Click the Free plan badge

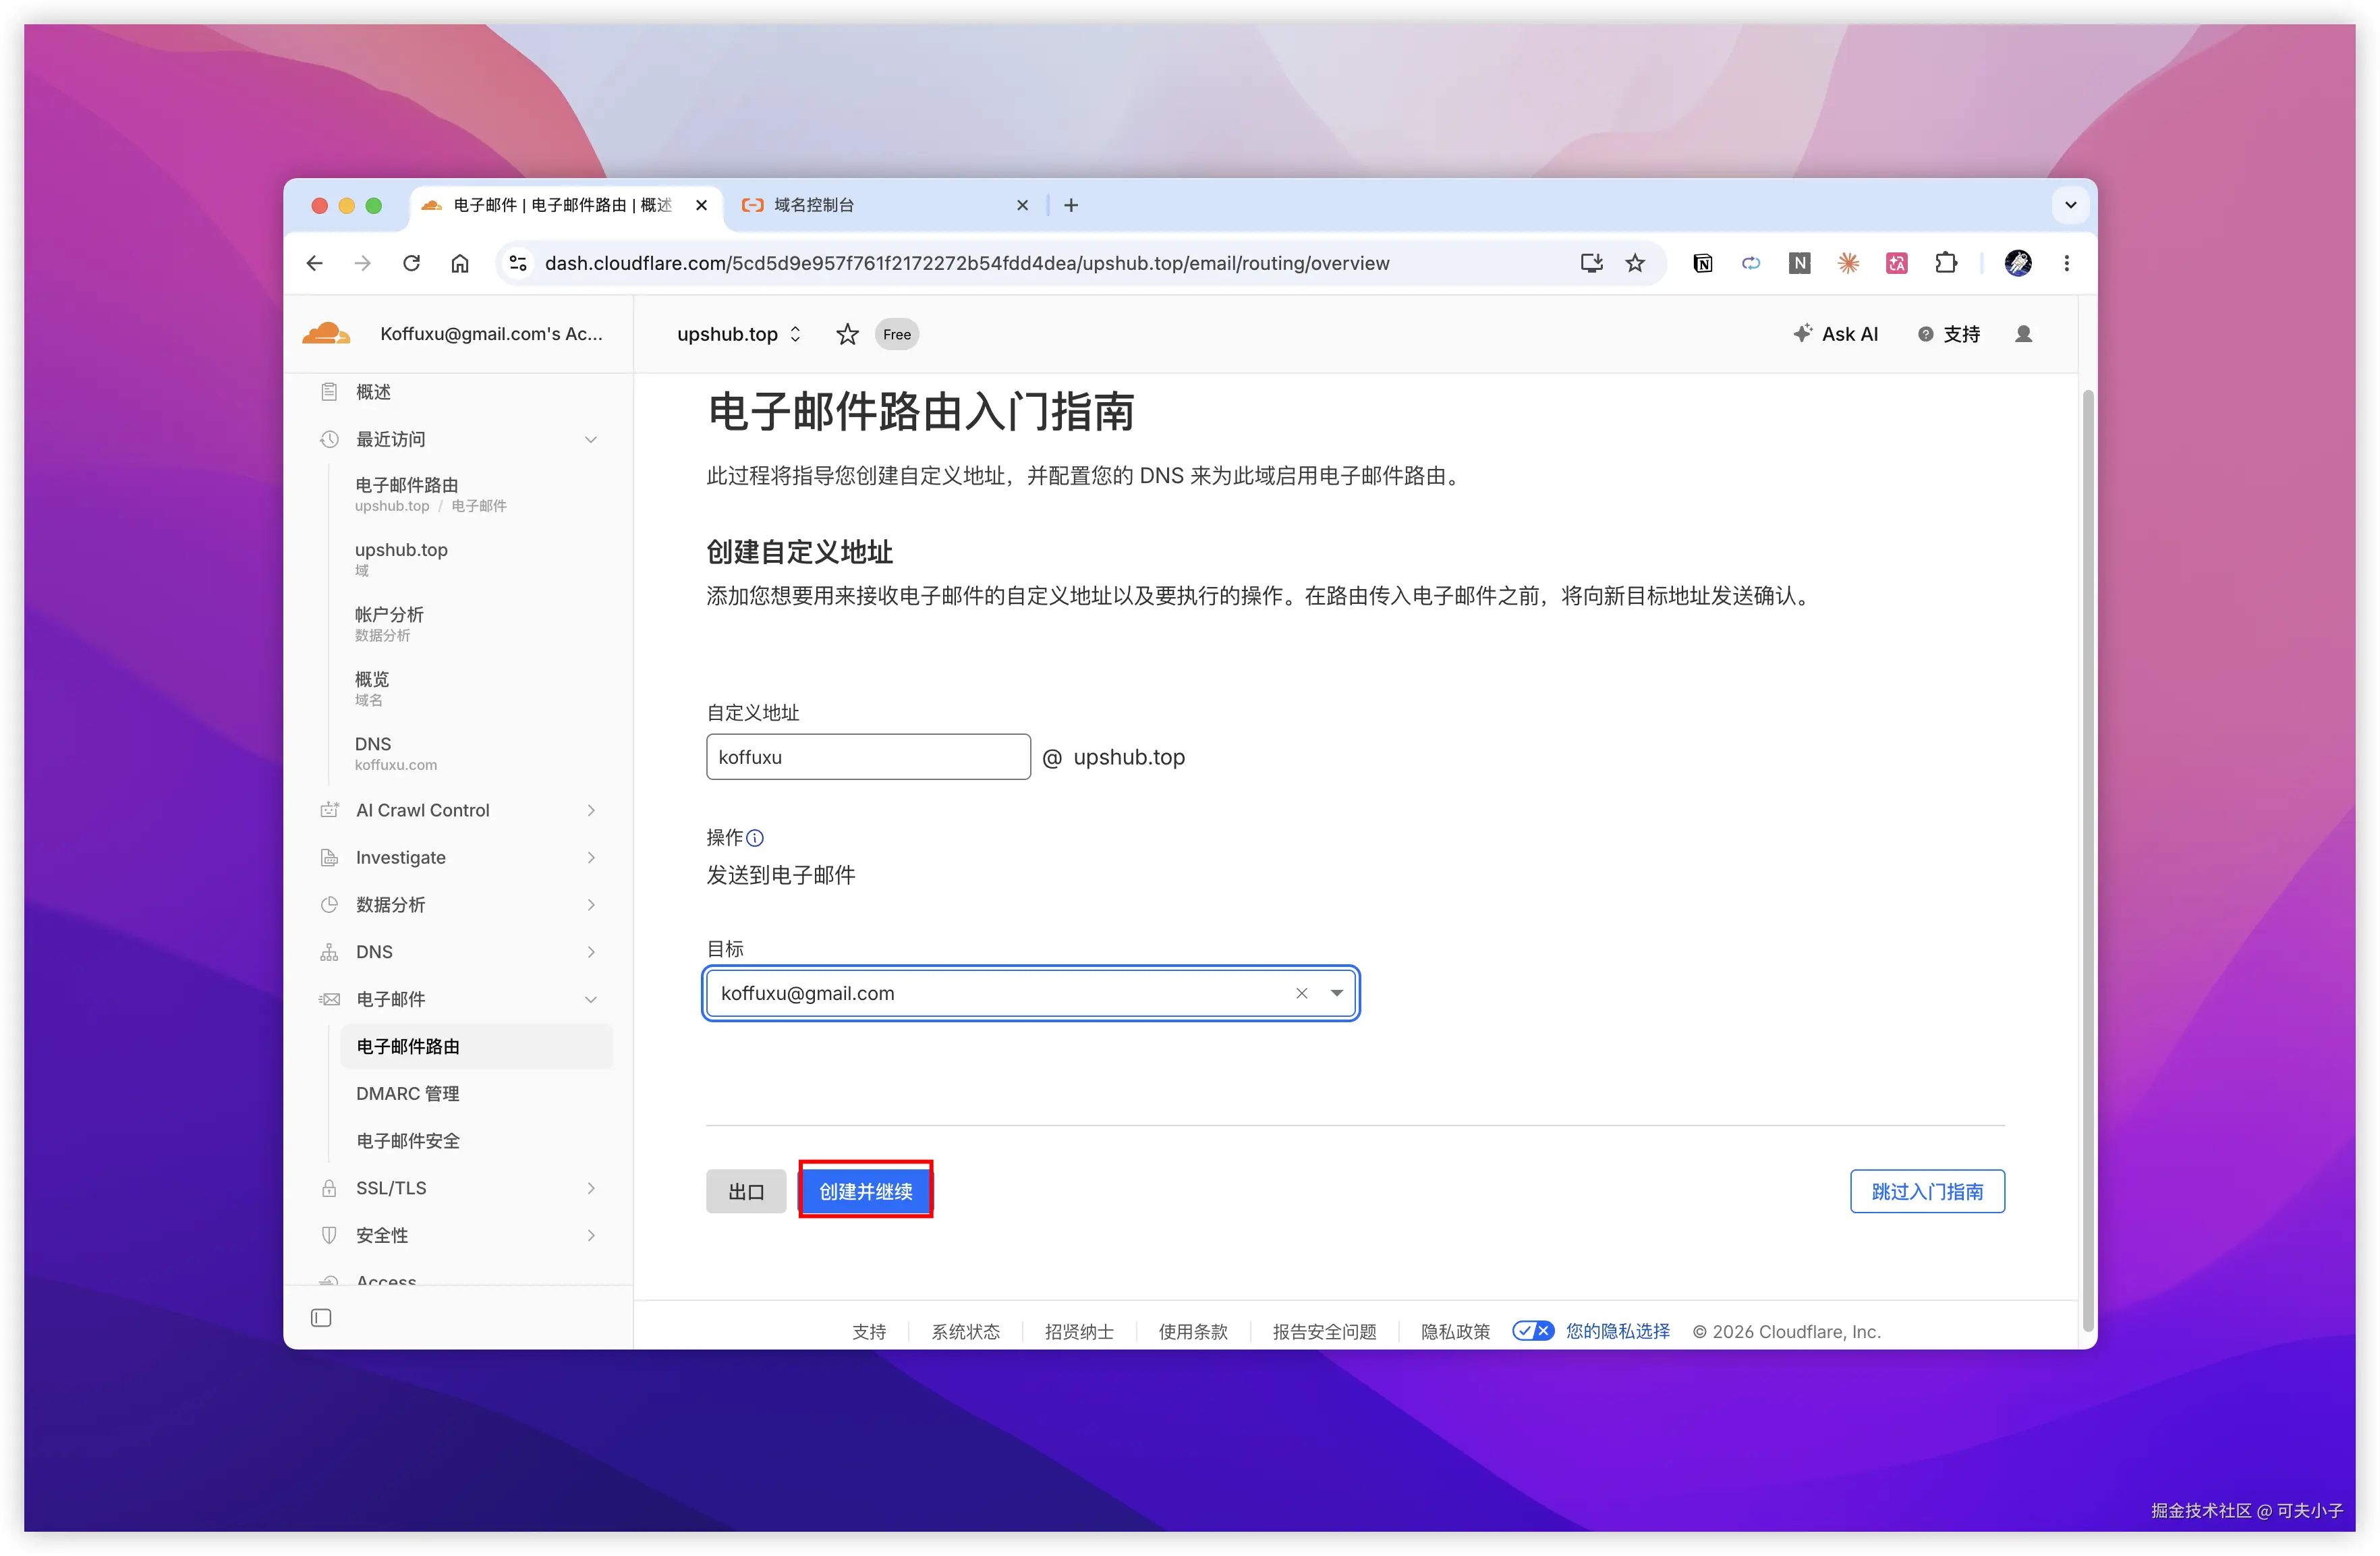pos(897,334)
